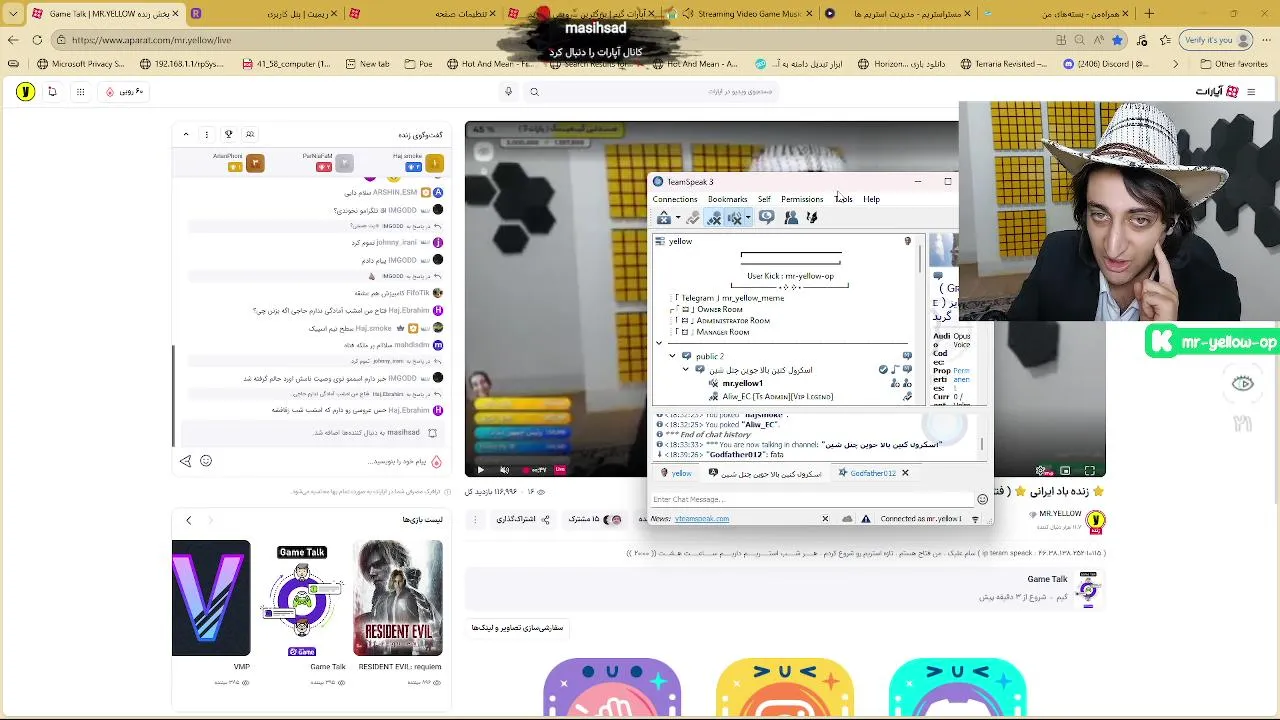Open yteamspeak.com news link
This screenshot has width=1280, height=720.
click(702, 519)
